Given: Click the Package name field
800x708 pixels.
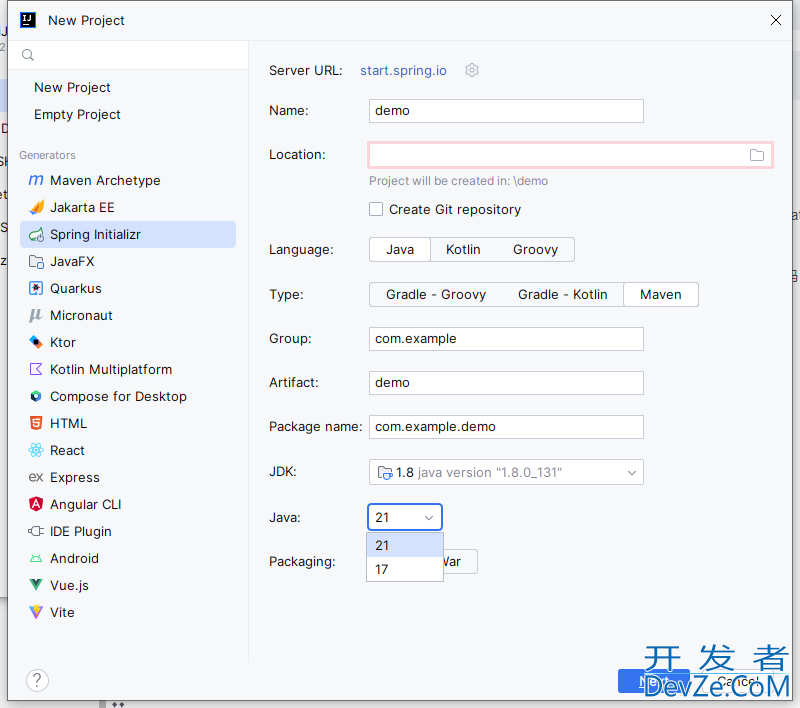Looking at the screenshot, I should 506,426.
